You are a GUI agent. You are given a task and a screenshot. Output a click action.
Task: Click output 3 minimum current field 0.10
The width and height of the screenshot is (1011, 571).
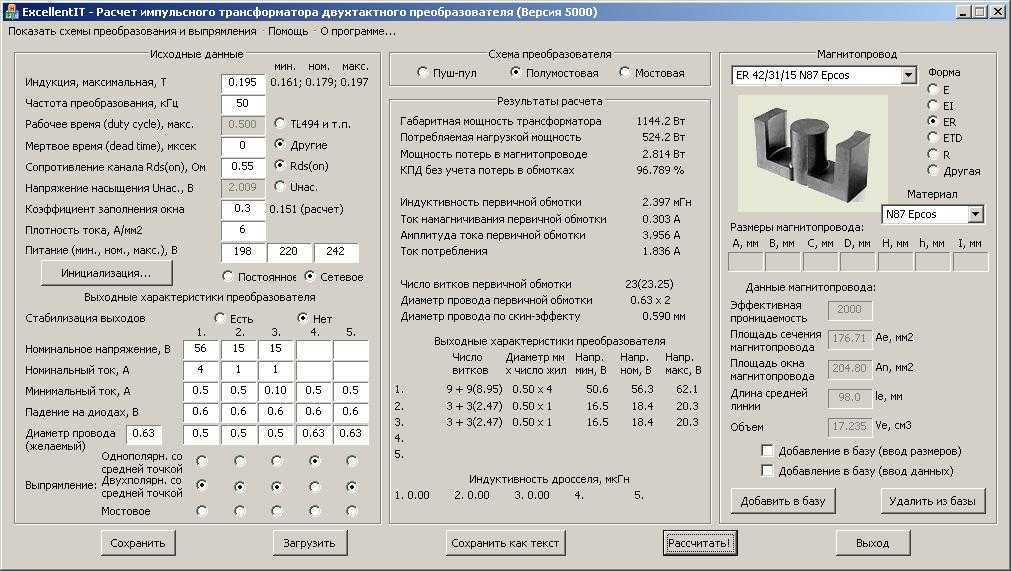pyautogui.click(x=276, y=391)
